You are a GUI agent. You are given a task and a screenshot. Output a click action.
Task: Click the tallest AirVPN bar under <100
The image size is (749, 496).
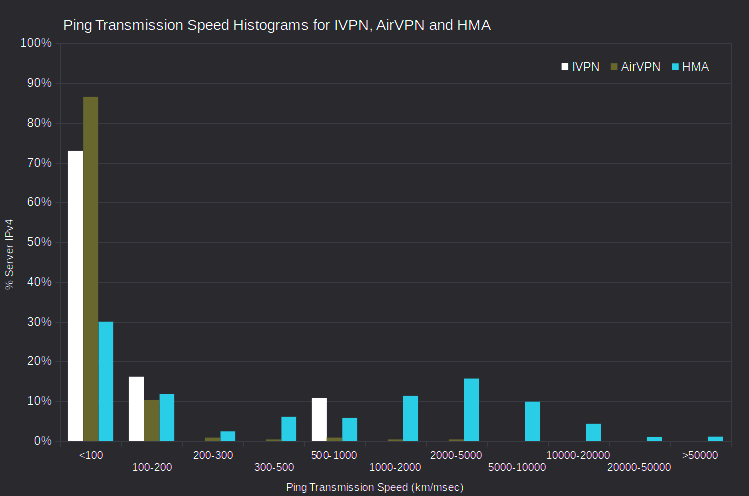click(91, 269)
